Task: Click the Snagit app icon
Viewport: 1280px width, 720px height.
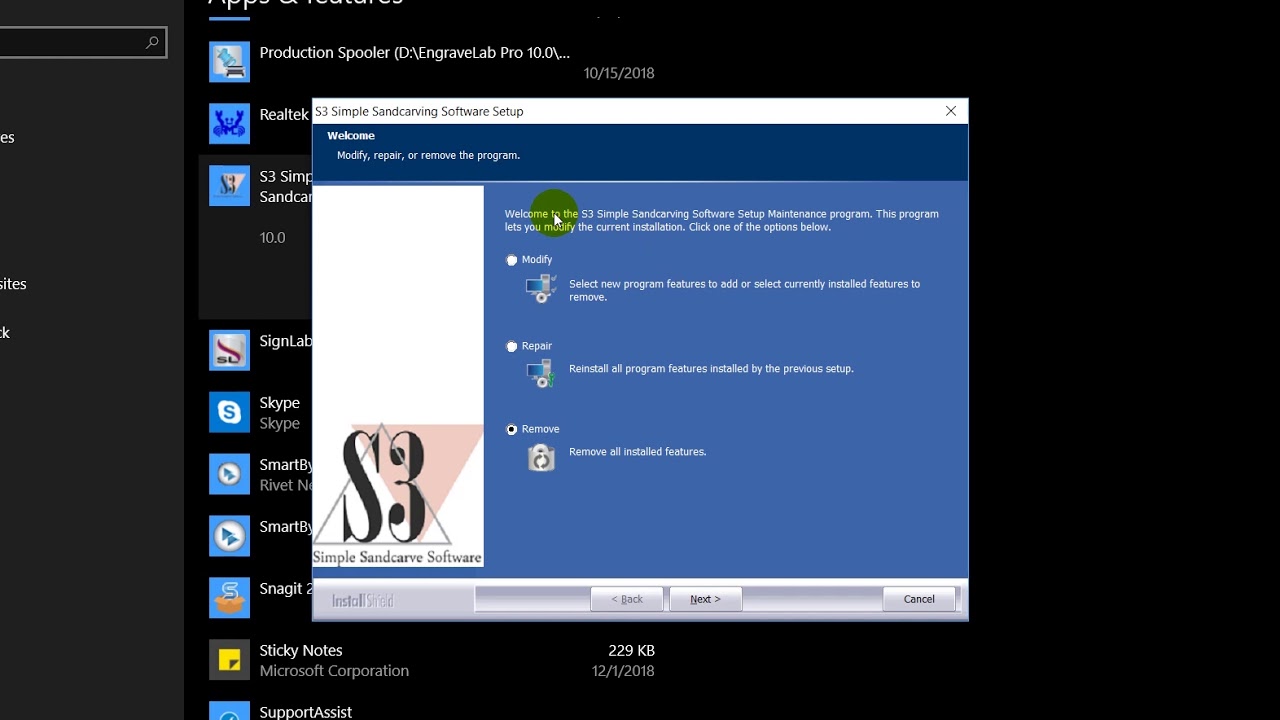Action: point(229,598)
